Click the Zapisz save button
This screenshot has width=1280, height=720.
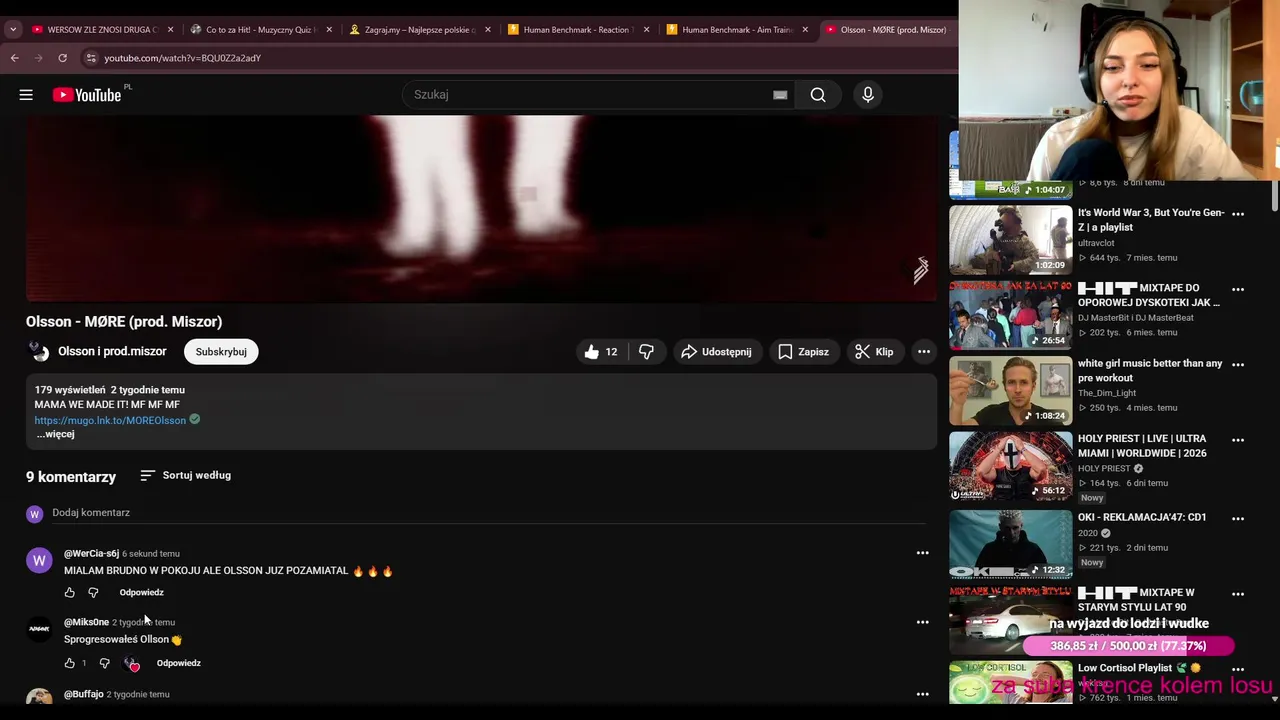[x=803, y=352]
